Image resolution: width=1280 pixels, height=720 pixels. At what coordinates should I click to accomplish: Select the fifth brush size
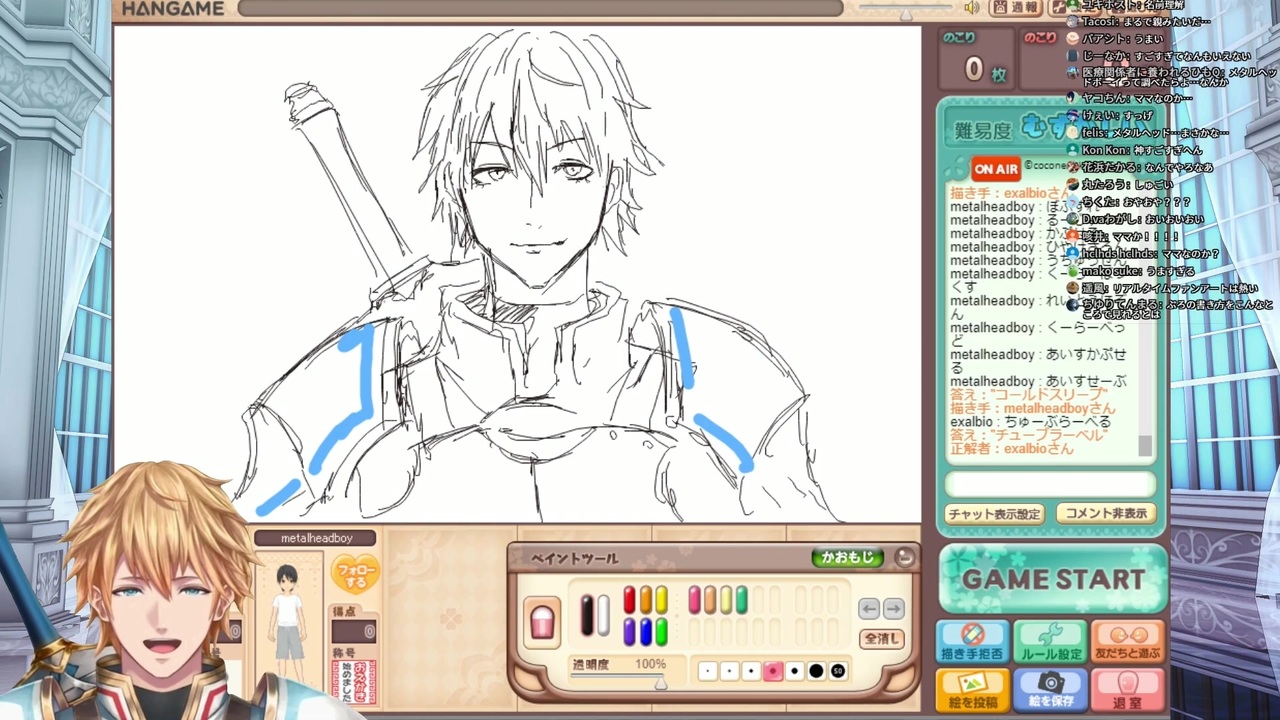pyautogui.click(x=795, y=671)
